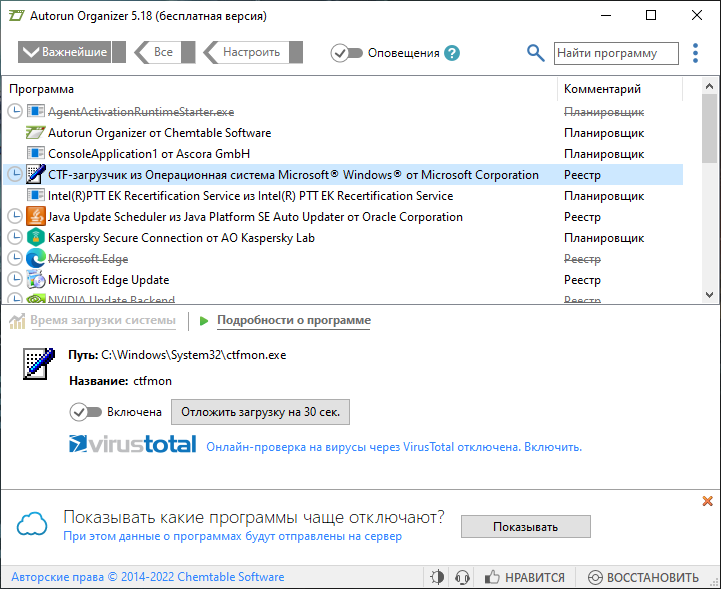Image resolution: width=721 pixels, height=589 pixels.
Task: Click the clock icon beside Java Update Scheduler
Action: (x=15, y=216)
